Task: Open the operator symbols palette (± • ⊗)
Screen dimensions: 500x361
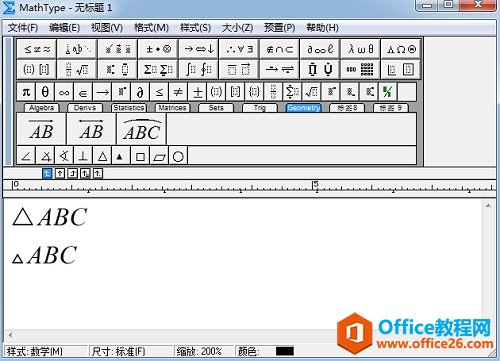Action: (x=158, y=49)
